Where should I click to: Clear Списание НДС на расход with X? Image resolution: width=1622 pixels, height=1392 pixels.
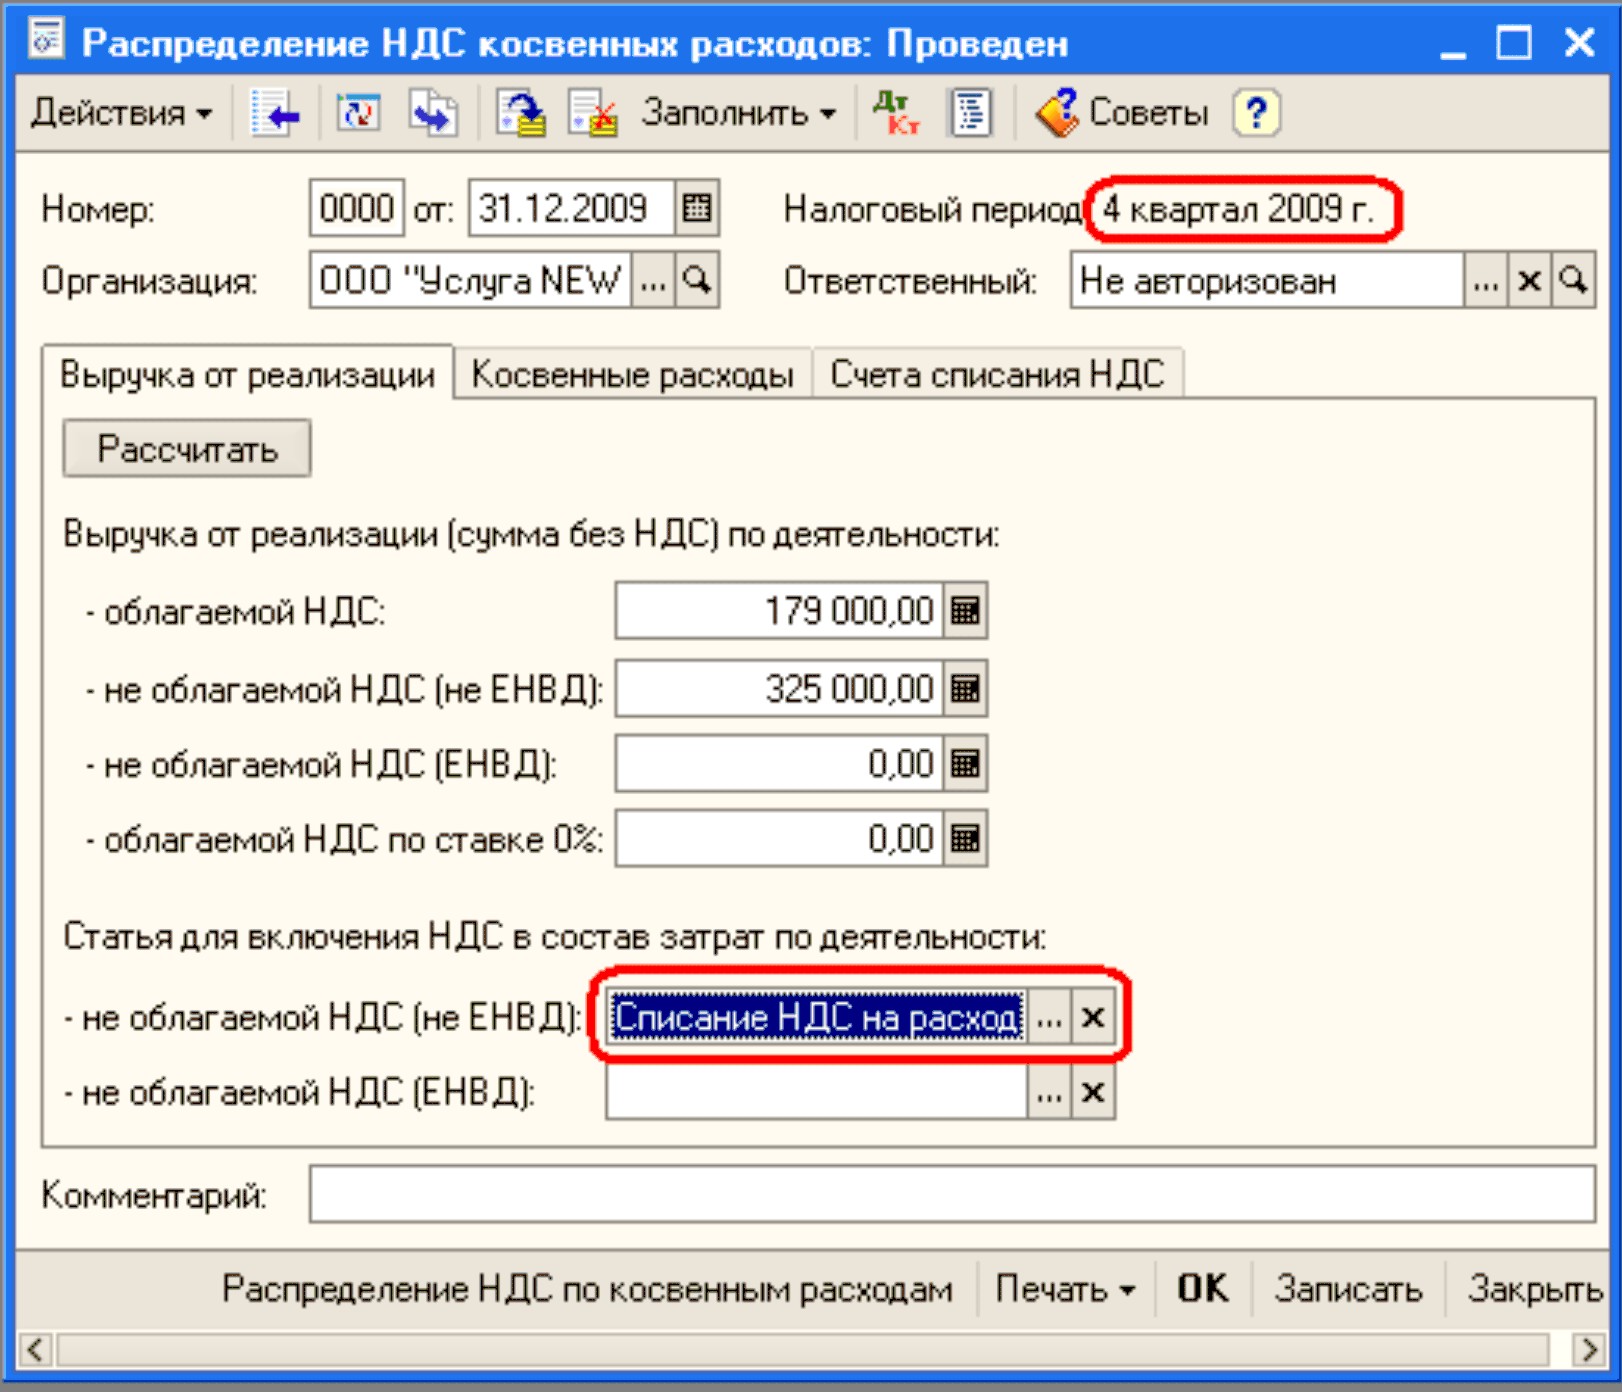[1093, 1017]
